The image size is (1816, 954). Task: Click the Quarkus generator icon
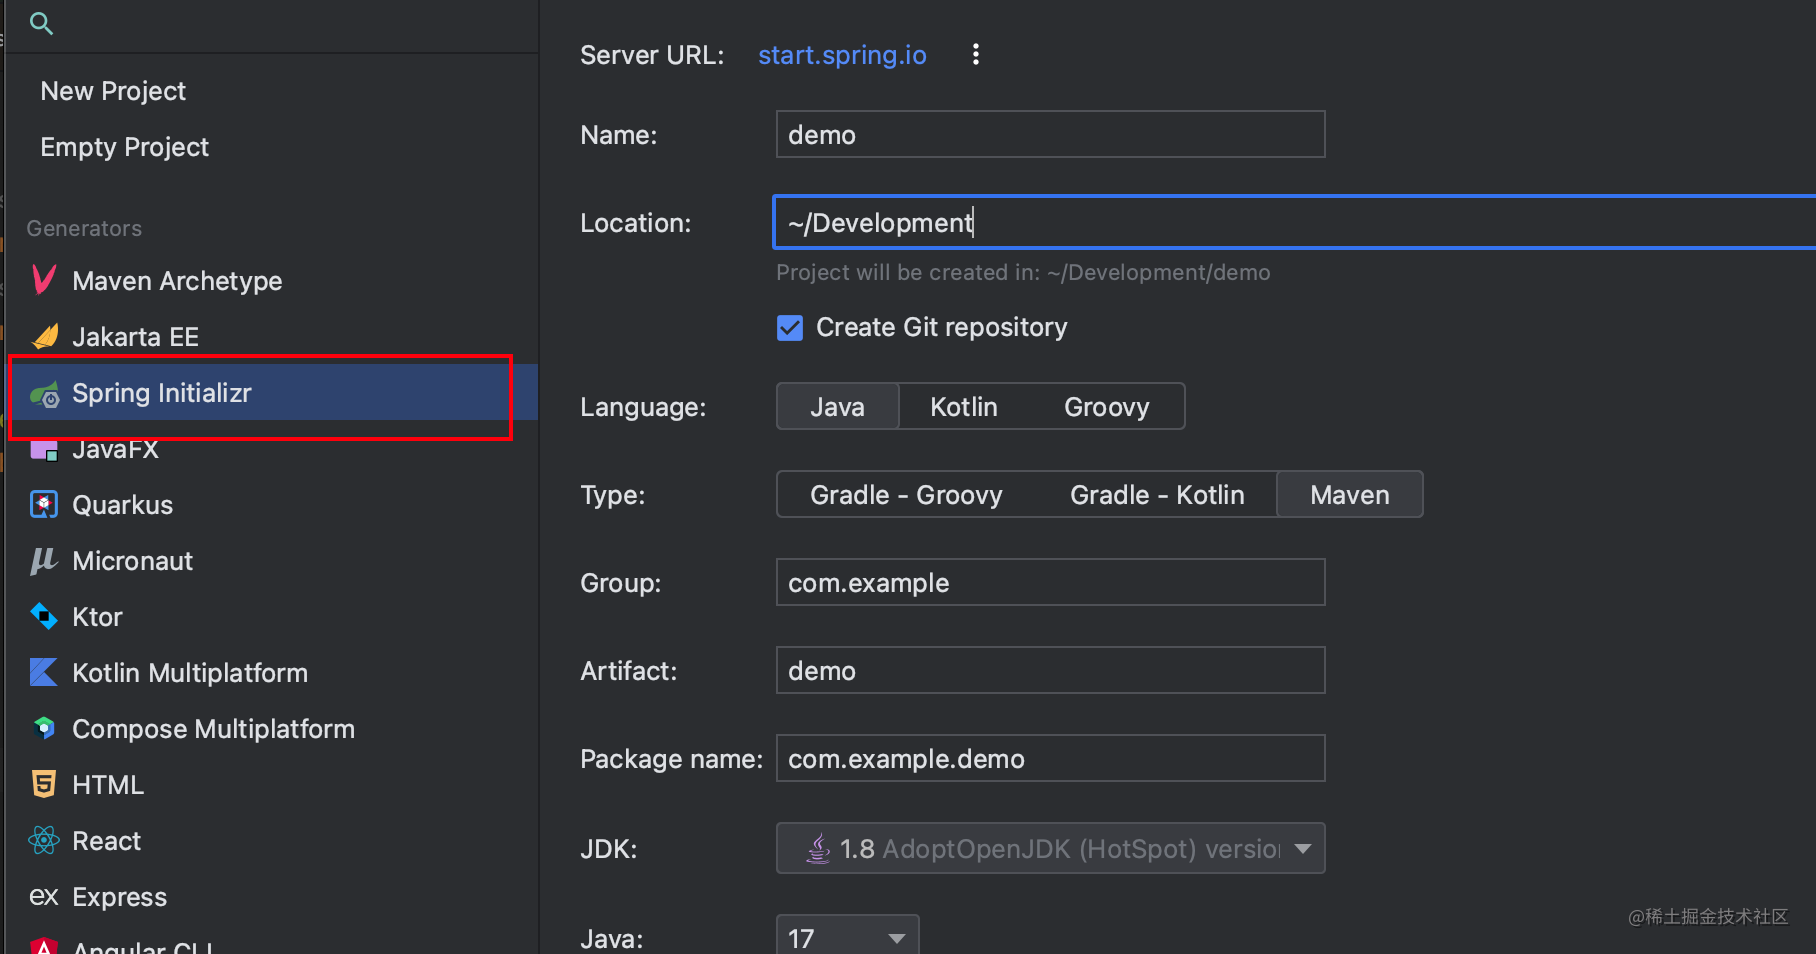[x=44, y=505]
